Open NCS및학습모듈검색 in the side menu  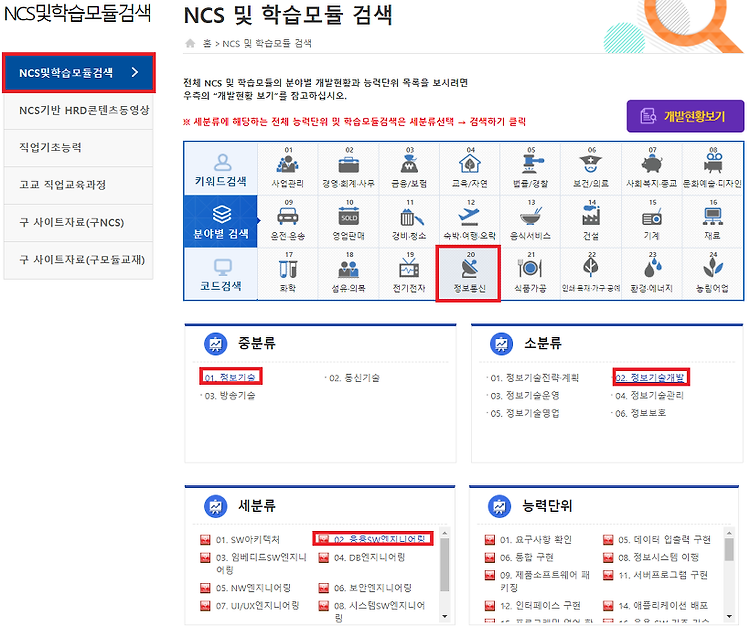point(79,73)
